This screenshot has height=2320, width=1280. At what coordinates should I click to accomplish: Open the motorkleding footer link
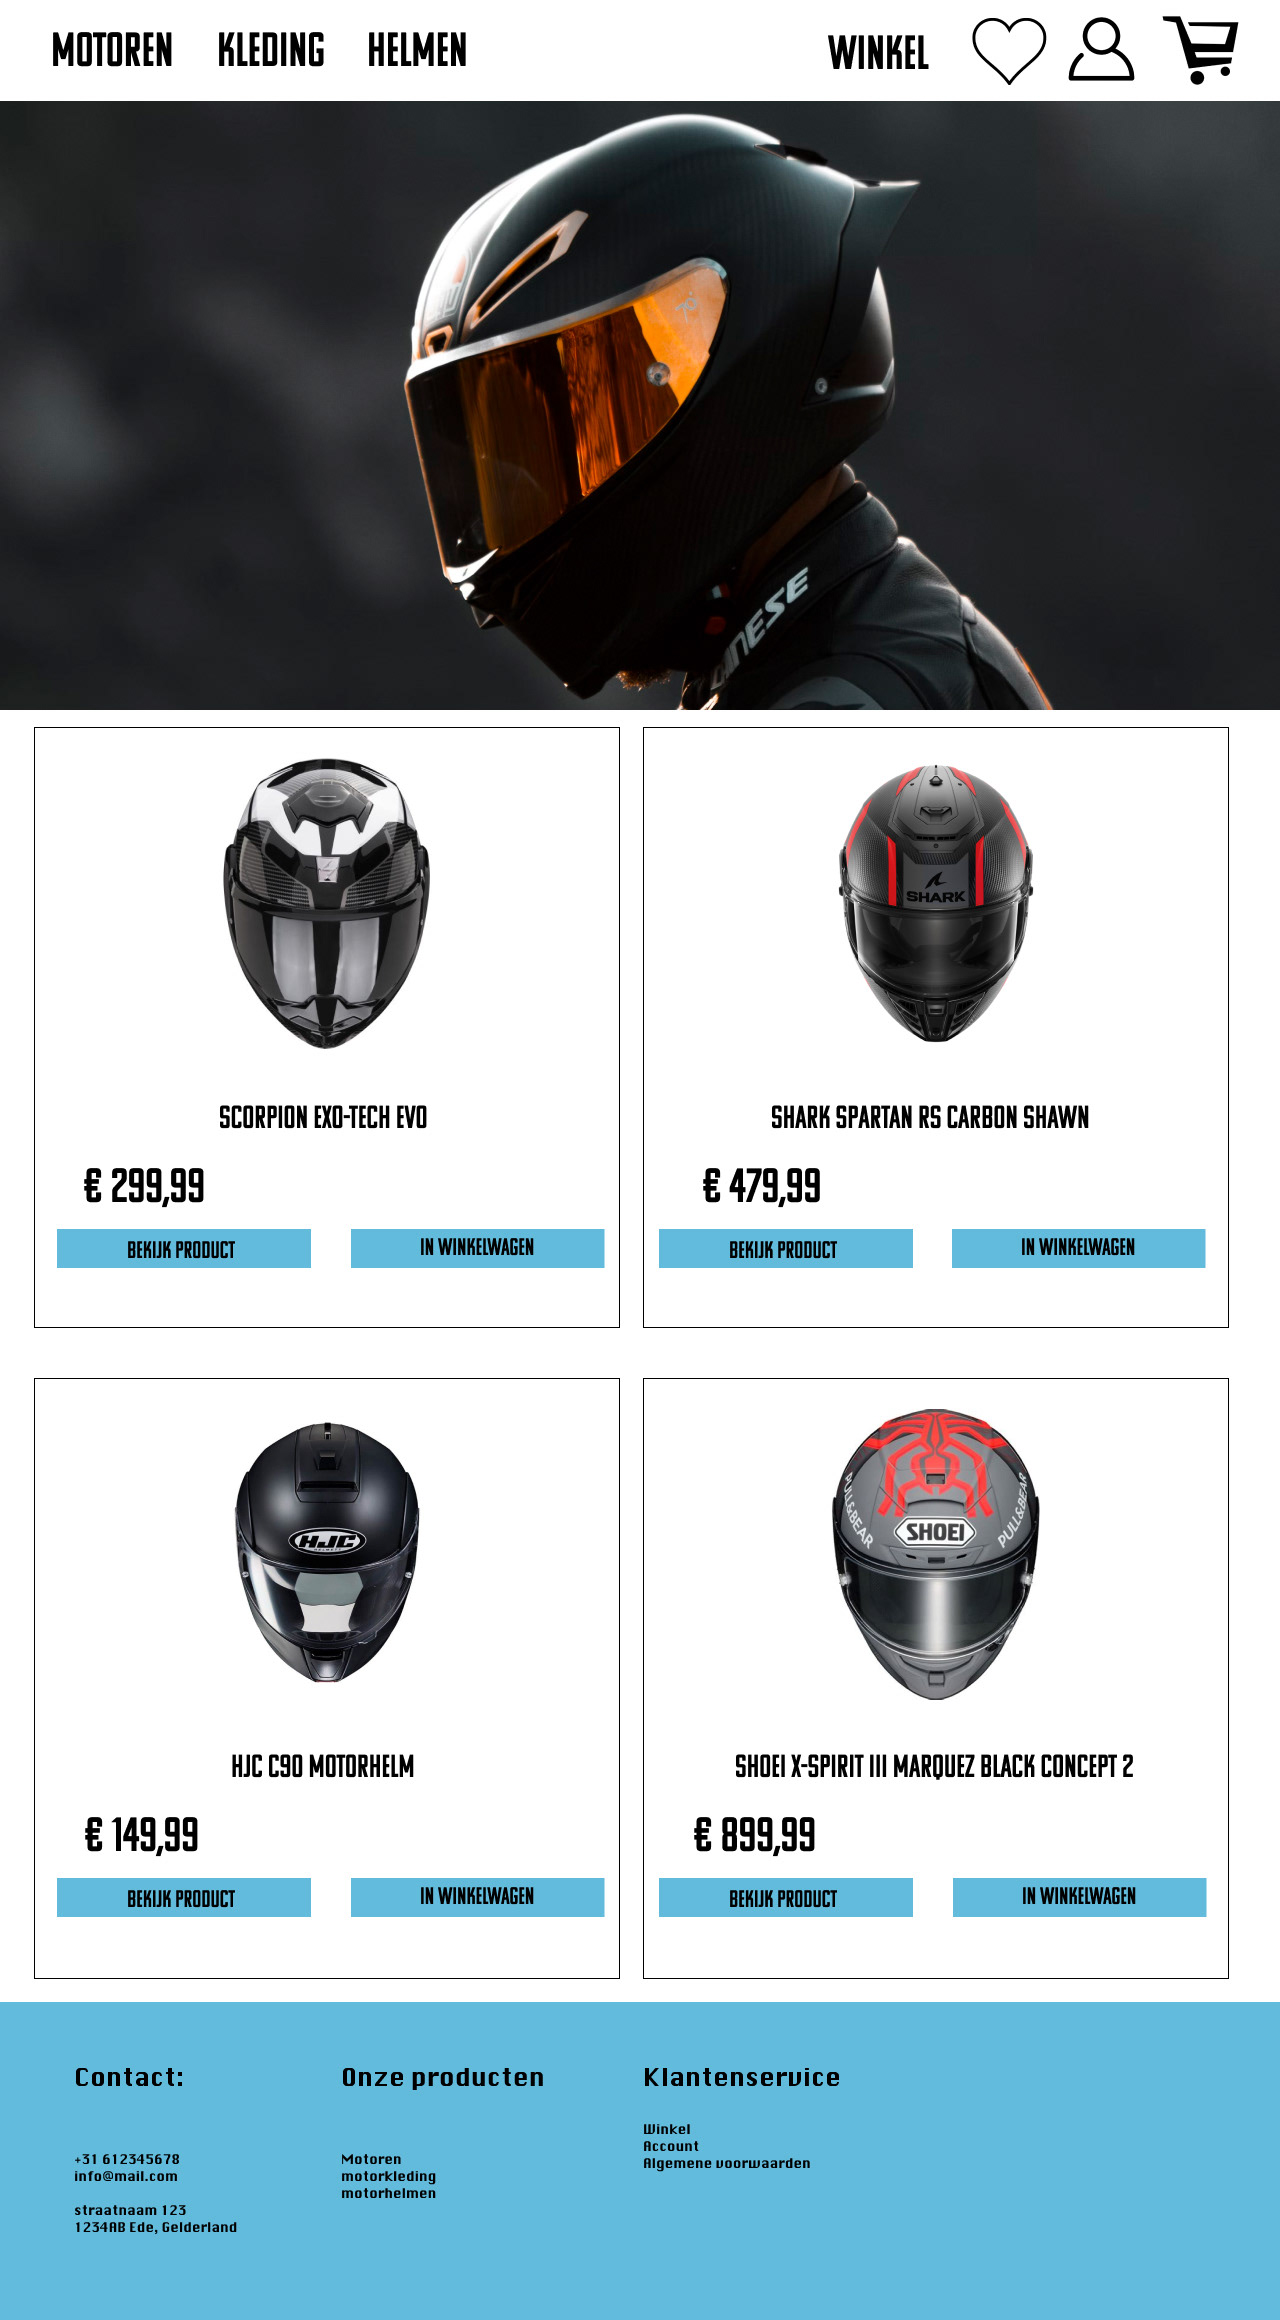388,2176
